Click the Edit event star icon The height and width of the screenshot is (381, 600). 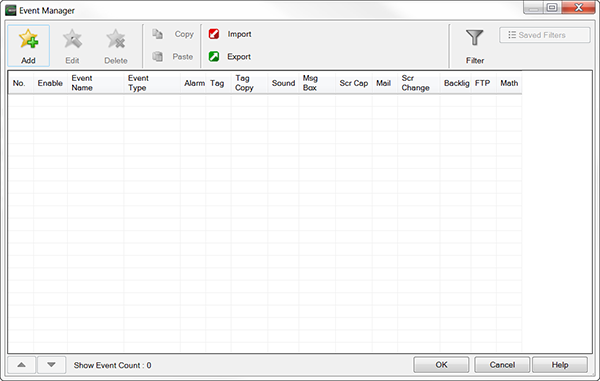(72, 39)
